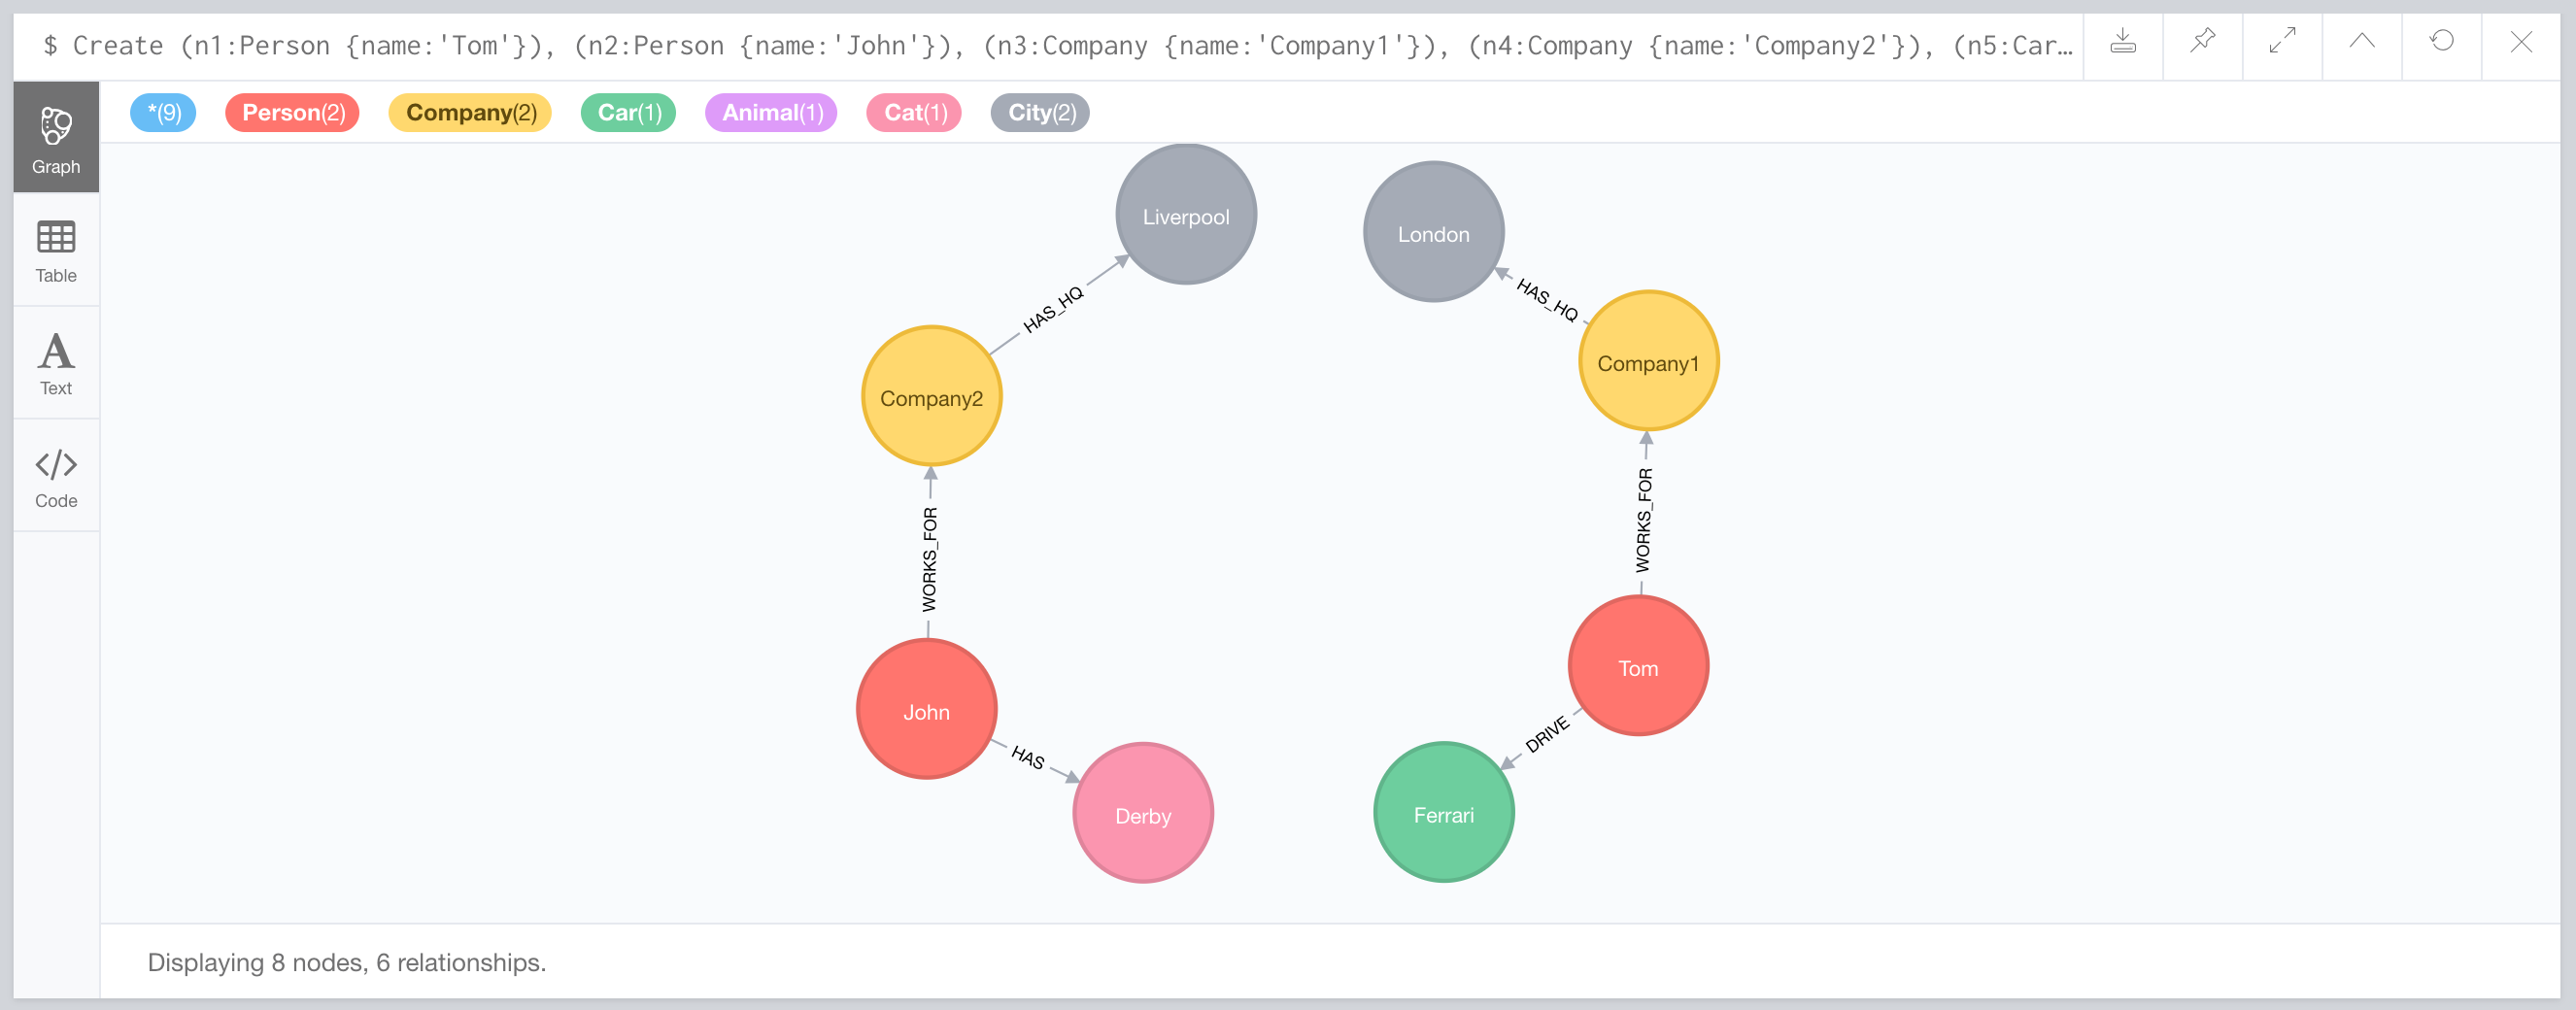Image resolution: width=2576 pixels, height=1010 pixels.
Task: Select the all nodes *(9) label
Action: click(163, 113)
